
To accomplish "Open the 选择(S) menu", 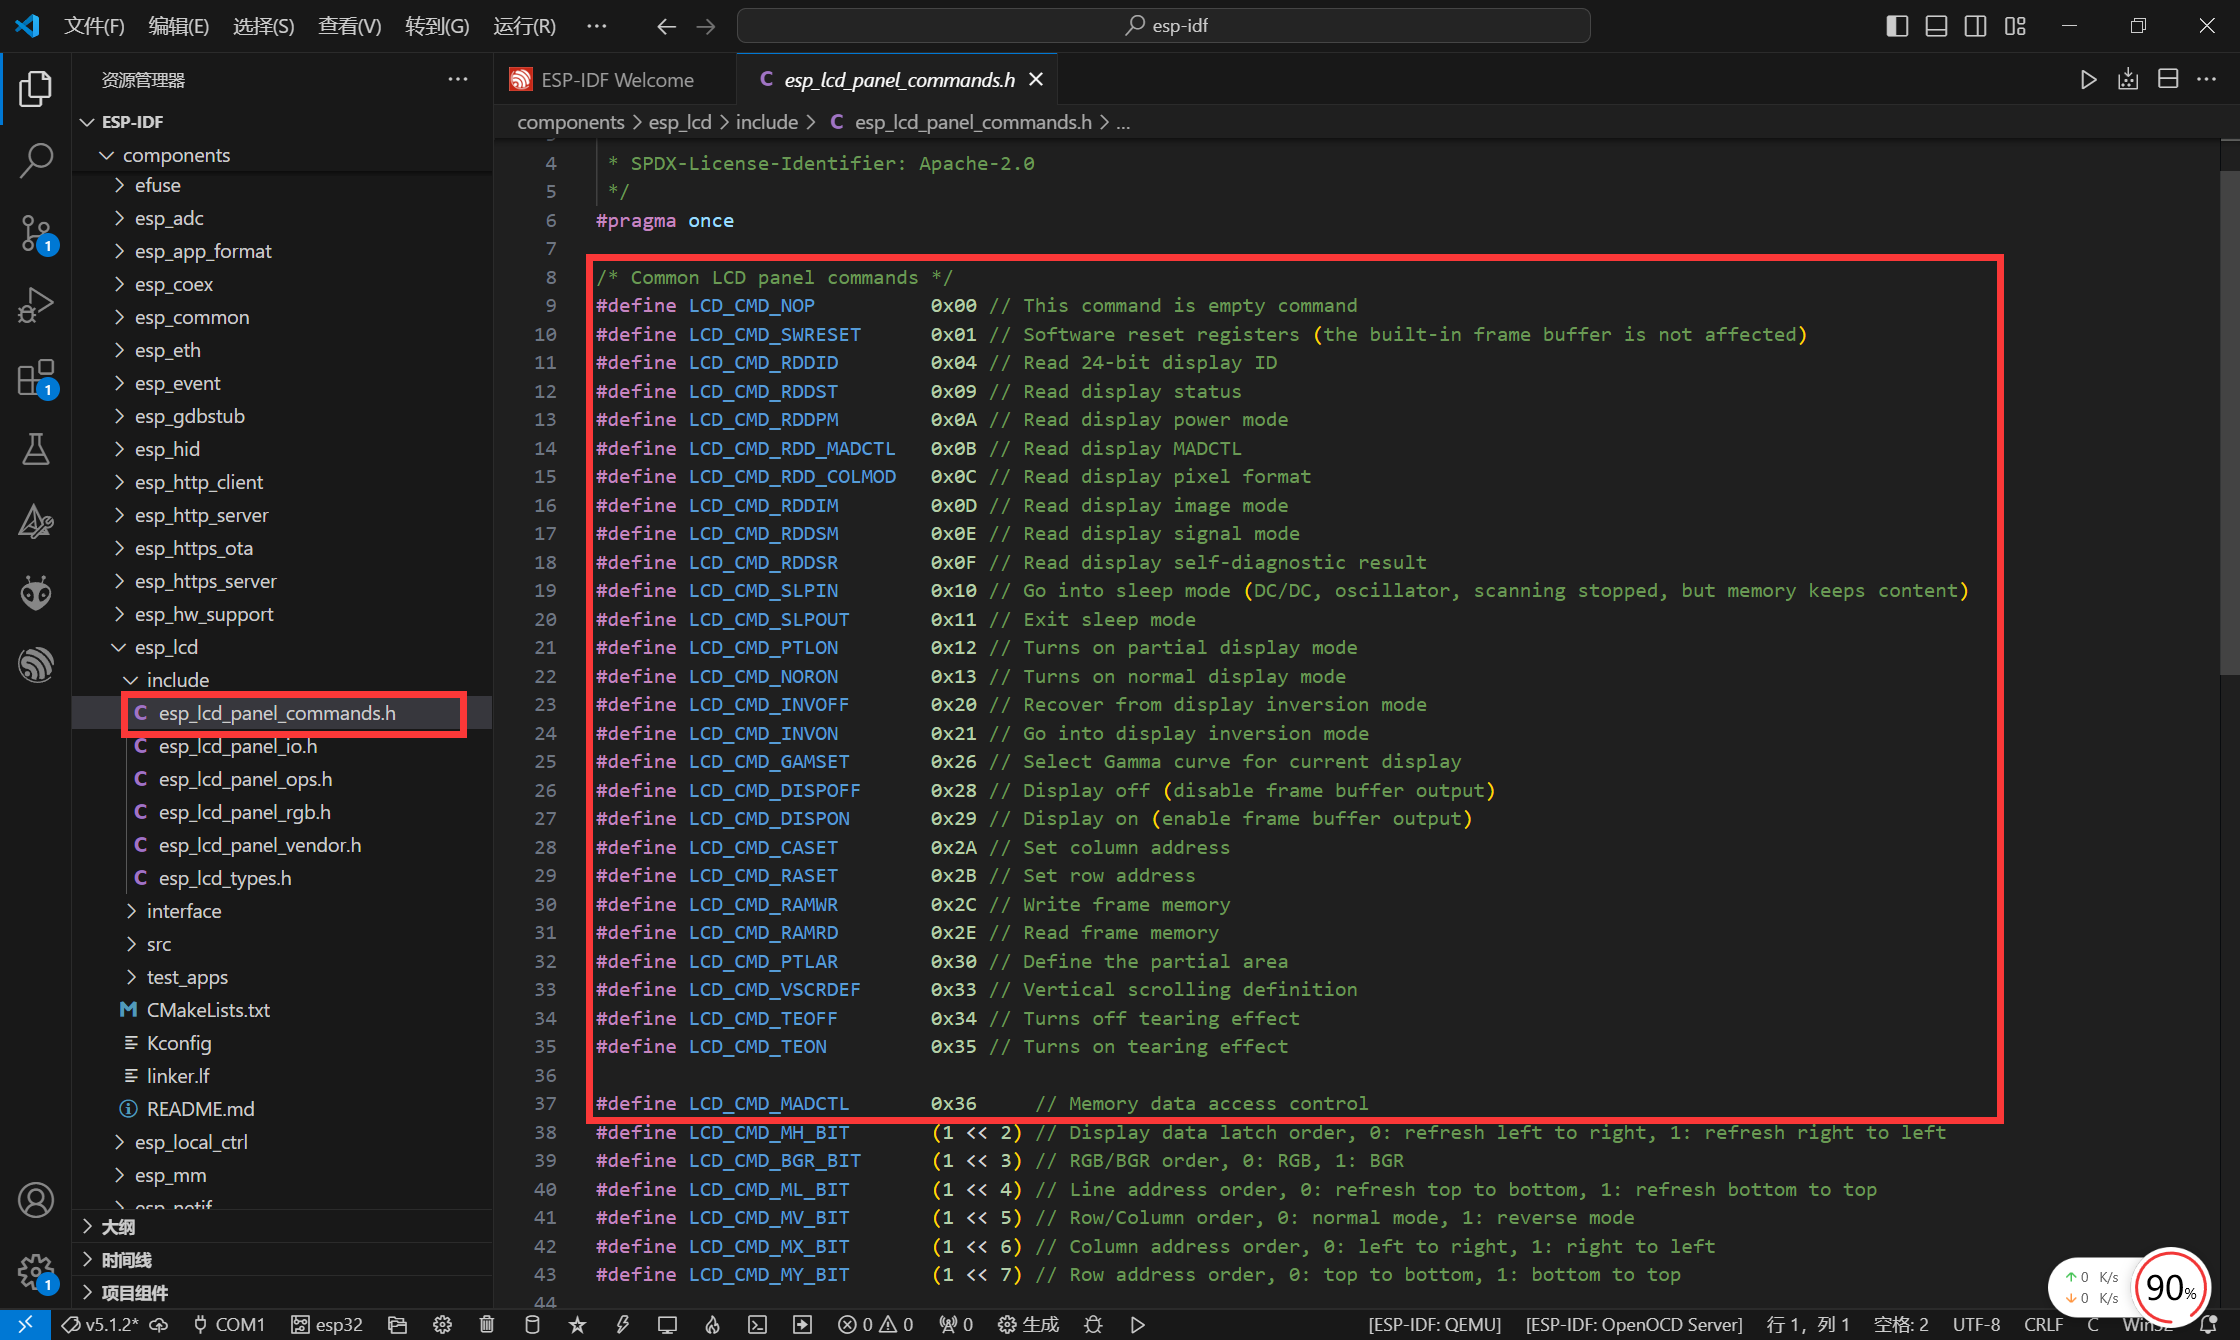I will pyautogui.click(x=264, y=26).
